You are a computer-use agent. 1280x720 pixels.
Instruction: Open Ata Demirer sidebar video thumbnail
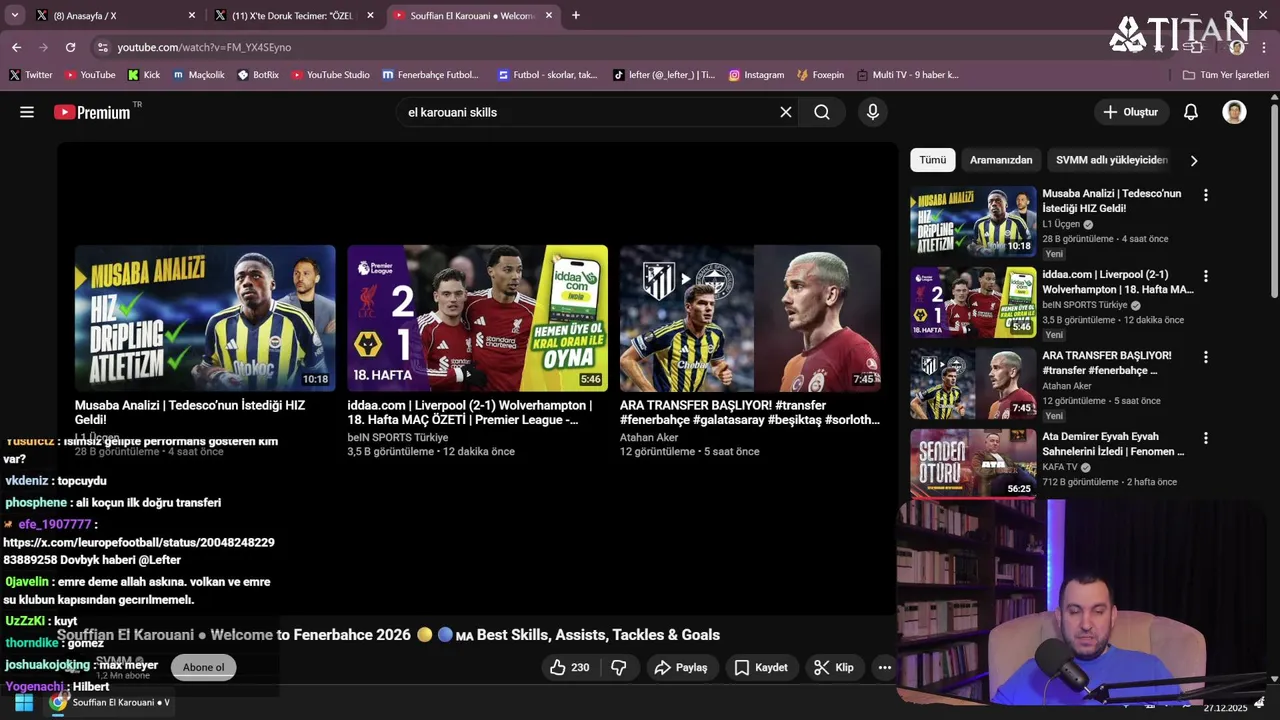coord(973,464)
